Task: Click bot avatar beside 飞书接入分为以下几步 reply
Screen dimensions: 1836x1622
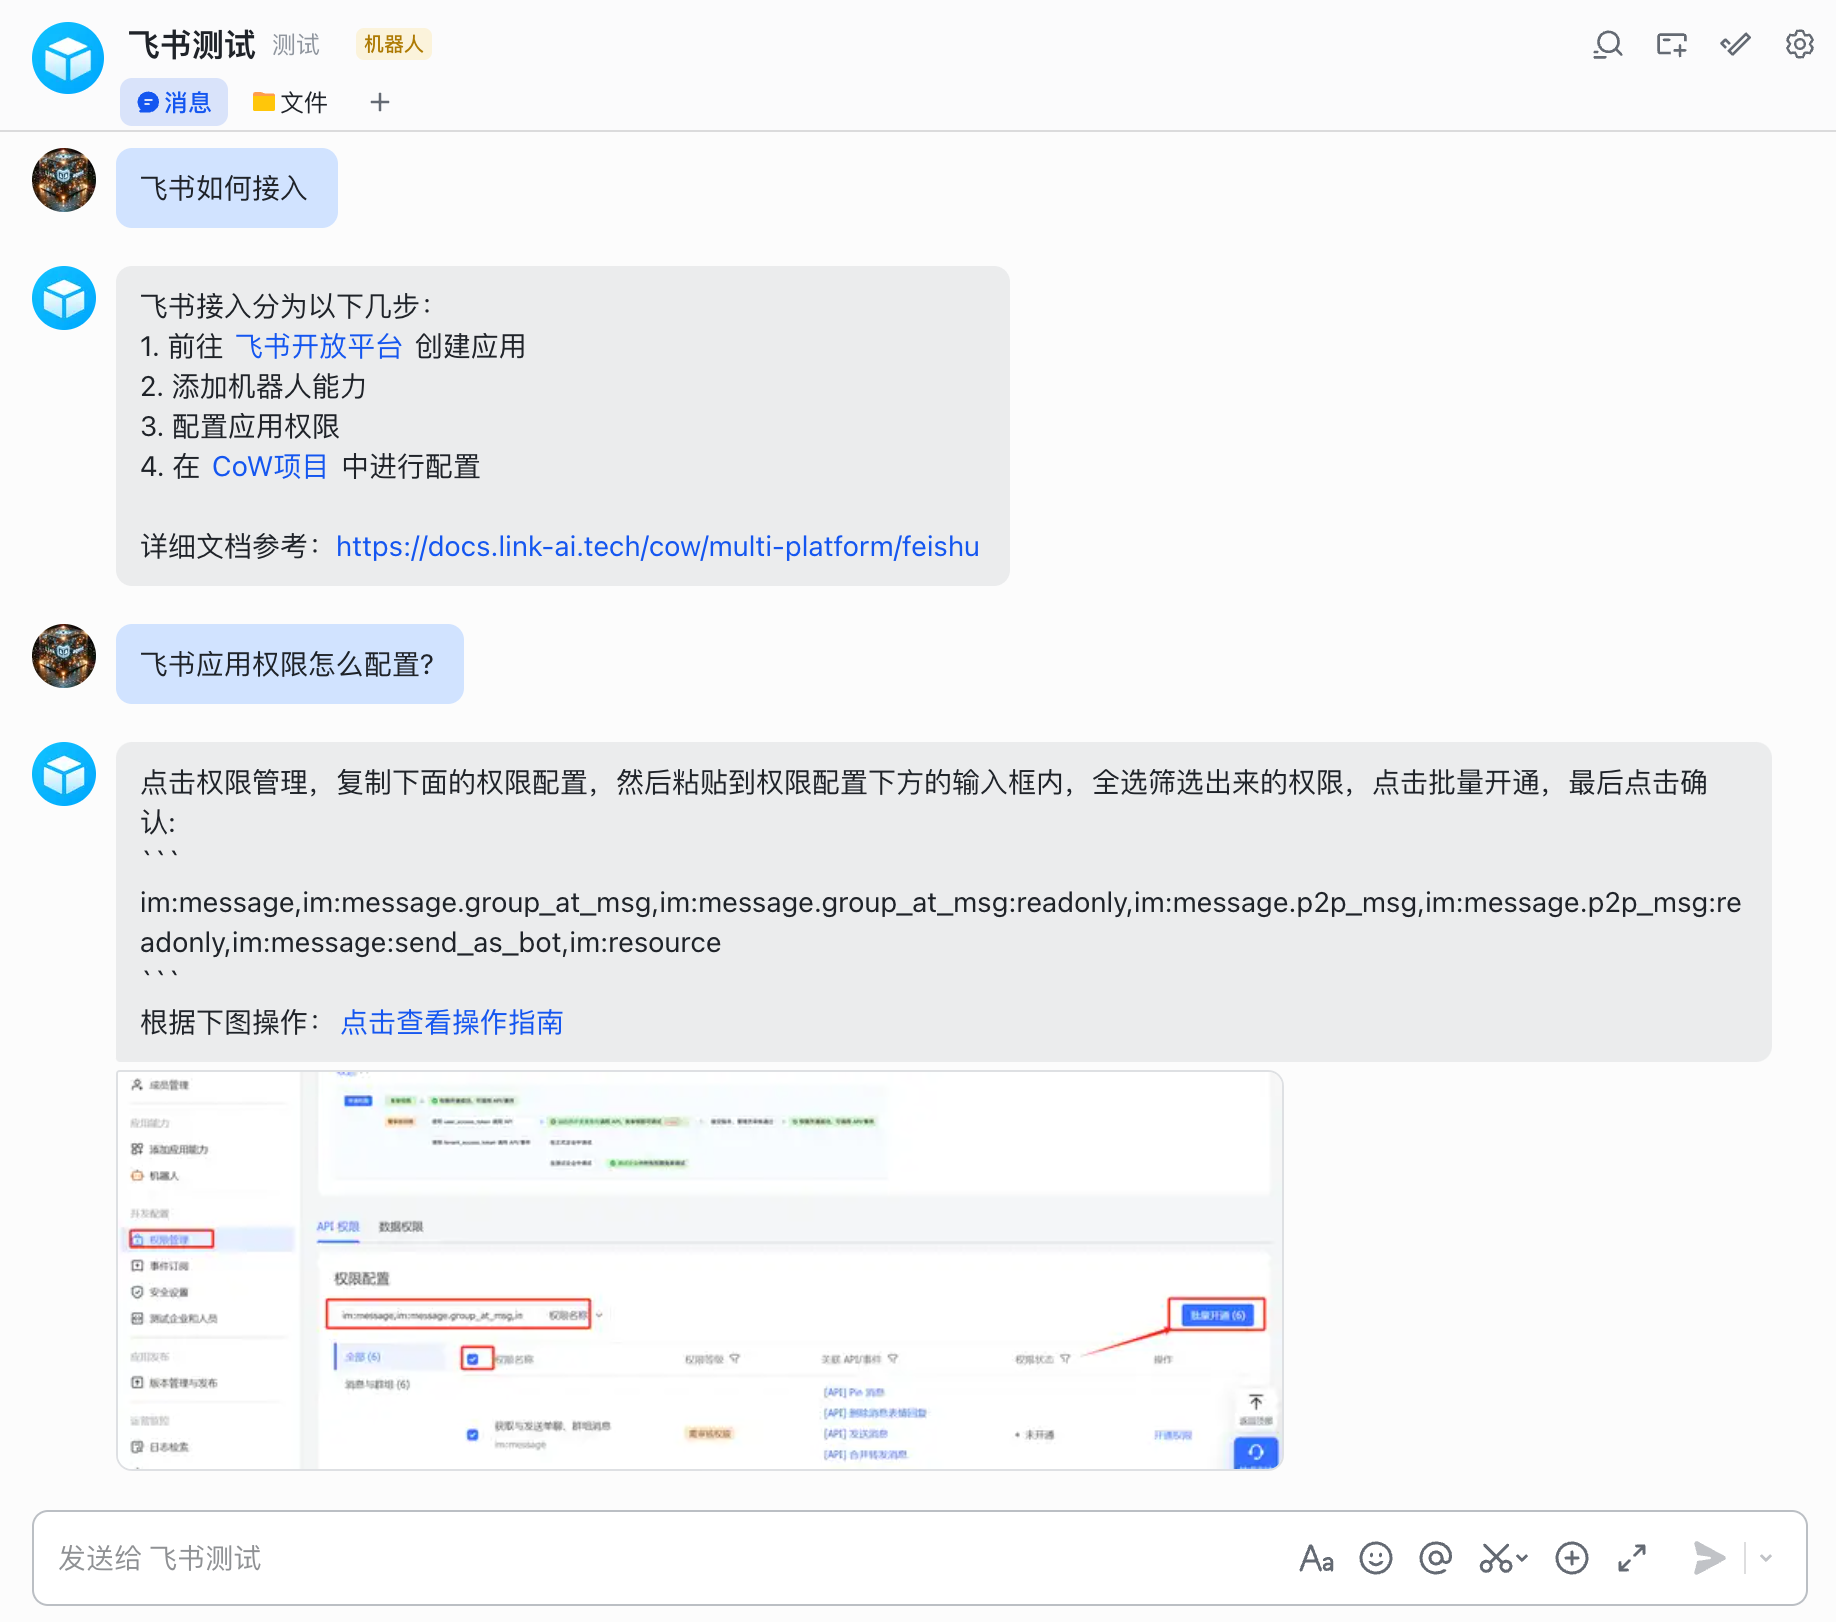Action: (x=64, y=298)
